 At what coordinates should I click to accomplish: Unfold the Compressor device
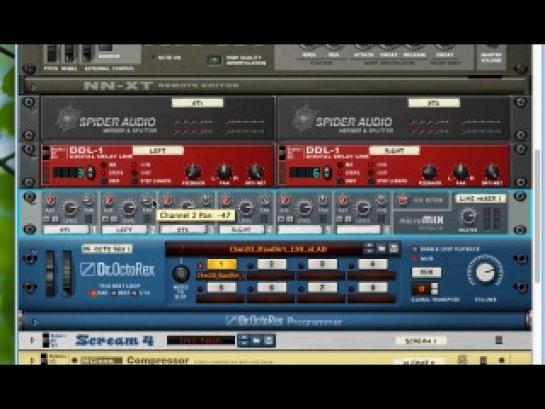click(x=32, y=360)
